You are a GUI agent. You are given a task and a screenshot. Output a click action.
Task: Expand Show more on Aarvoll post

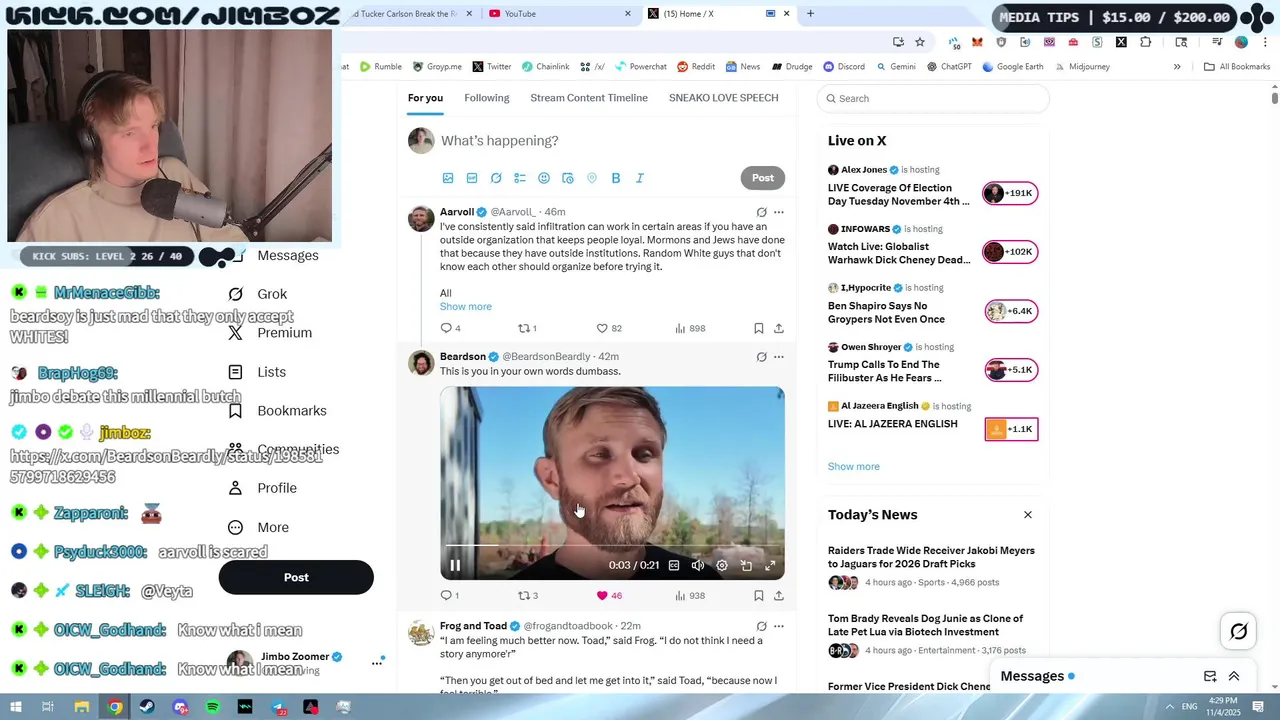[466, 307]
